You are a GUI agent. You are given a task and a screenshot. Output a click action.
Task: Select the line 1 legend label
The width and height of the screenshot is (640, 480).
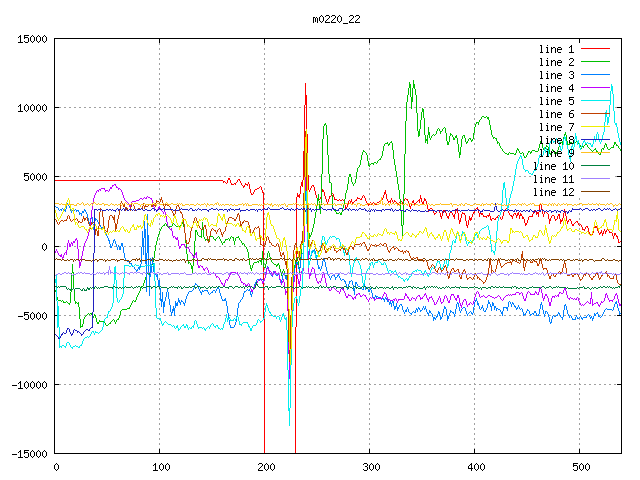[x=556, y=49]
